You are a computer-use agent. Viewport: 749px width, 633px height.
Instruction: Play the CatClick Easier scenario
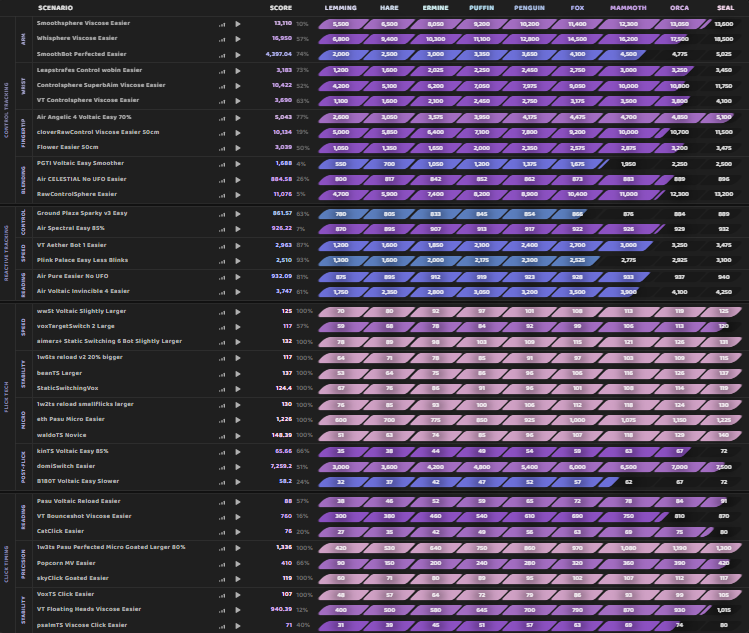(238, 532)
